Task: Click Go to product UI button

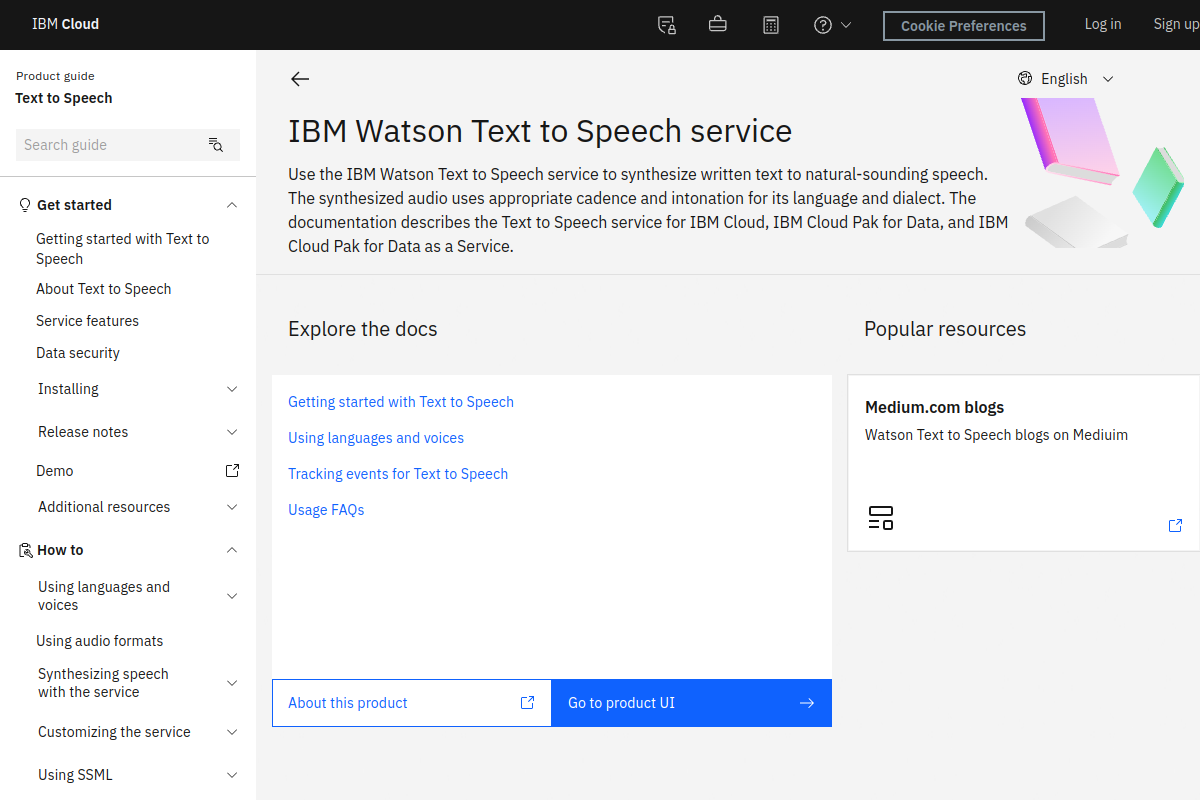Action: tap(692, 703)
